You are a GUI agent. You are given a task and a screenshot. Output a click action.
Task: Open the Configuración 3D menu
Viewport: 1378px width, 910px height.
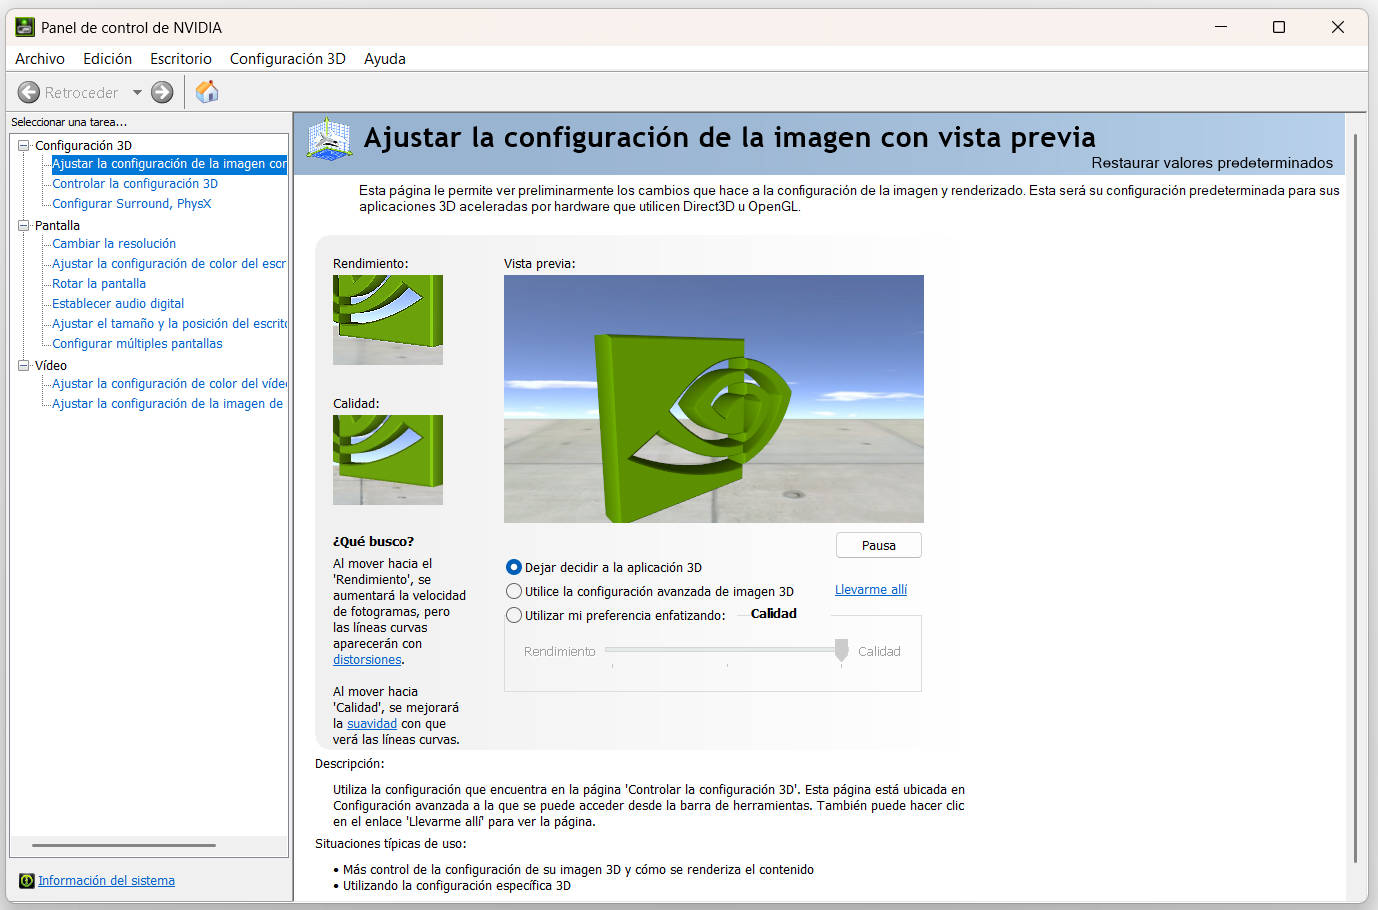click(x=287, y=59)
